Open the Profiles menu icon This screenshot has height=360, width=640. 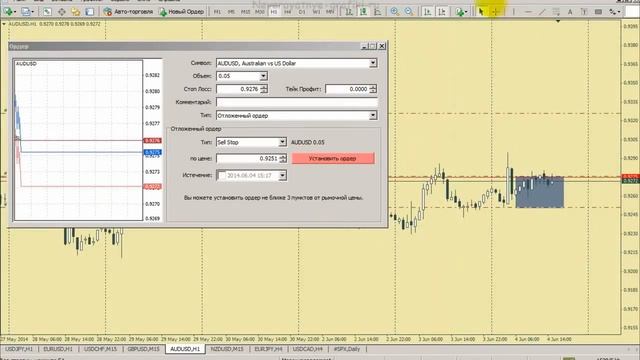[x=27, y=12]
